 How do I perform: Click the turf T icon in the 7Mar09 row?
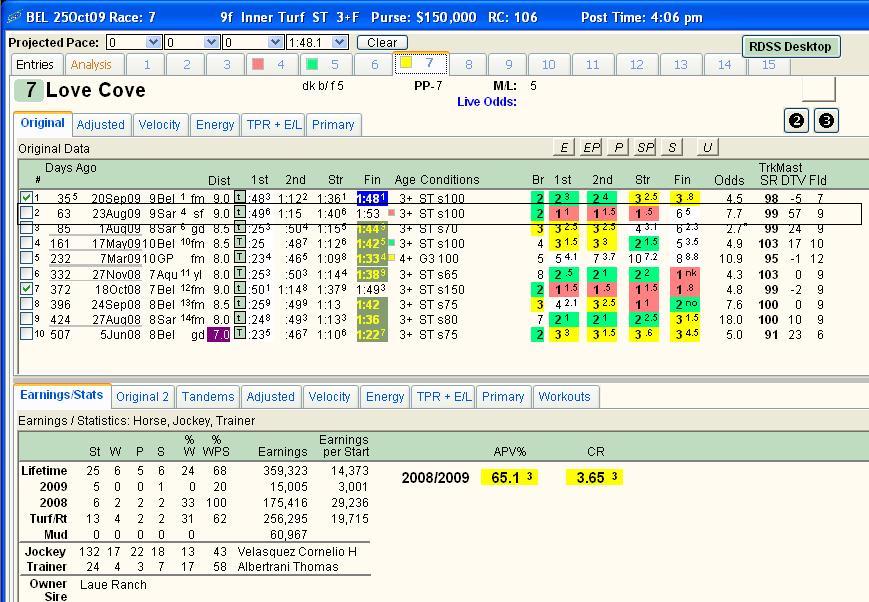[239, 257]
